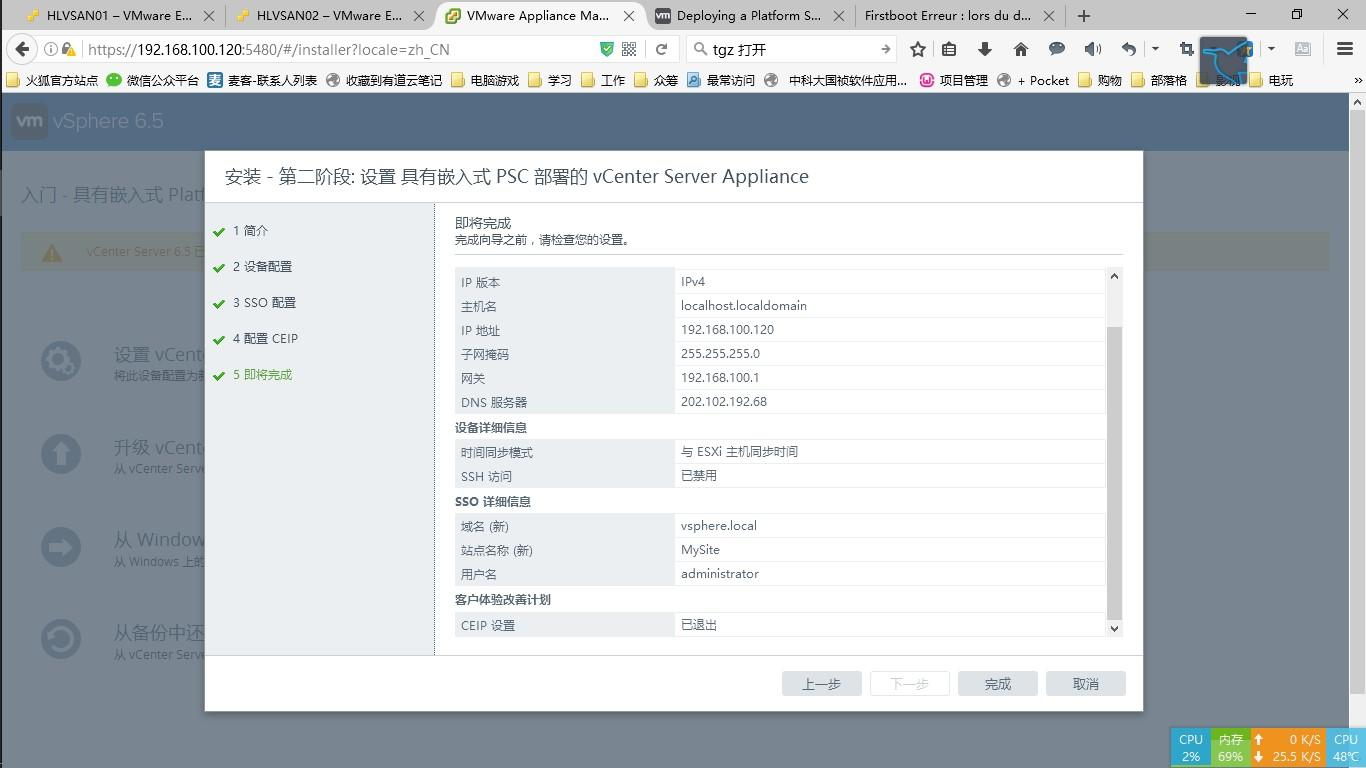This screenshot has width=1366, height=768.
Task: Go to wizard step 2 设备配置
Action: [262, 267]
